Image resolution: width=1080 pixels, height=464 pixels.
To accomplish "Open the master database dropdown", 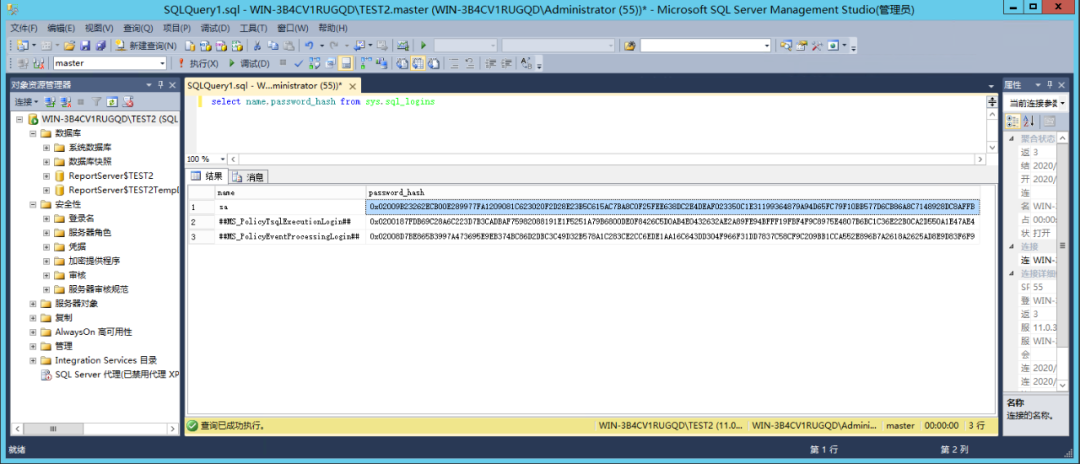I will point(163,63).
